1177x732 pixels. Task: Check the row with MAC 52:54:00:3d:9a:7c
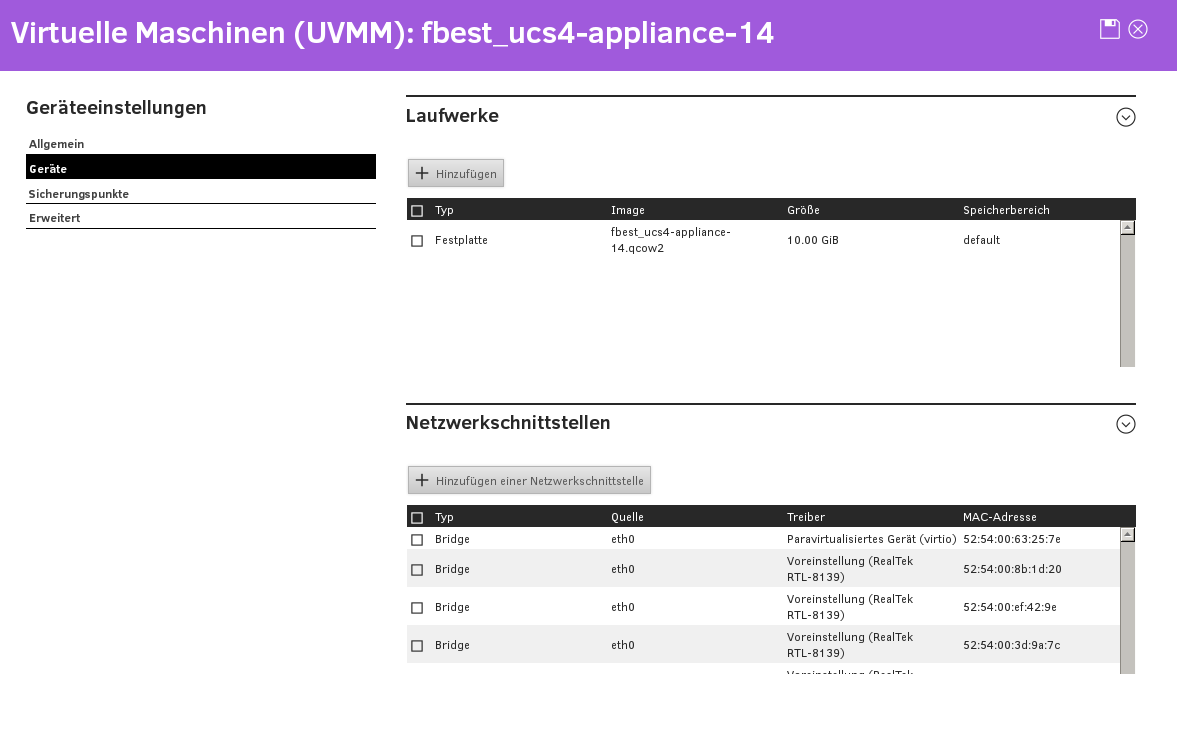click(417, 646)
